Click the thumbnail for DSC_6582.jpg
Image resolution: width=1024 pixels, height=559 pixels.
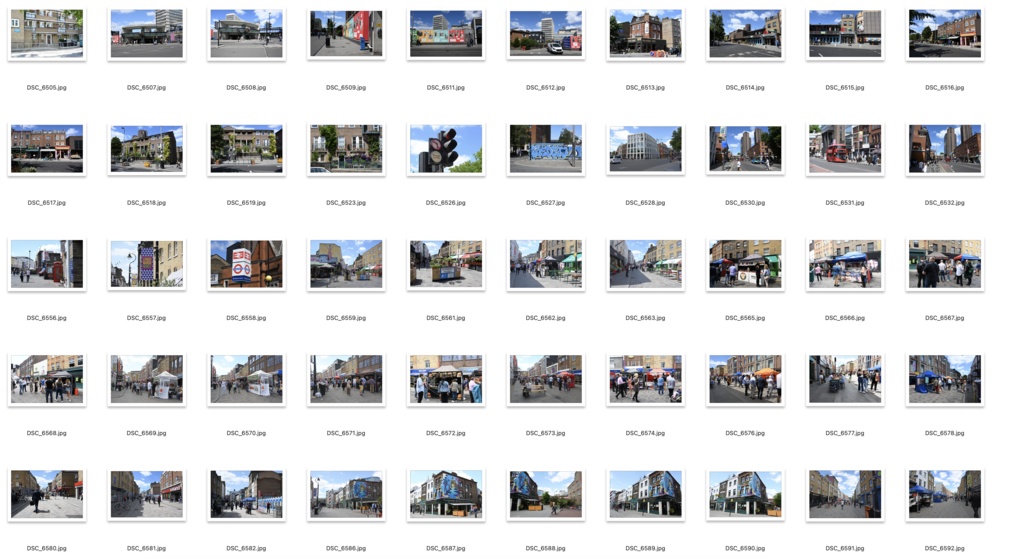[246, 494]
